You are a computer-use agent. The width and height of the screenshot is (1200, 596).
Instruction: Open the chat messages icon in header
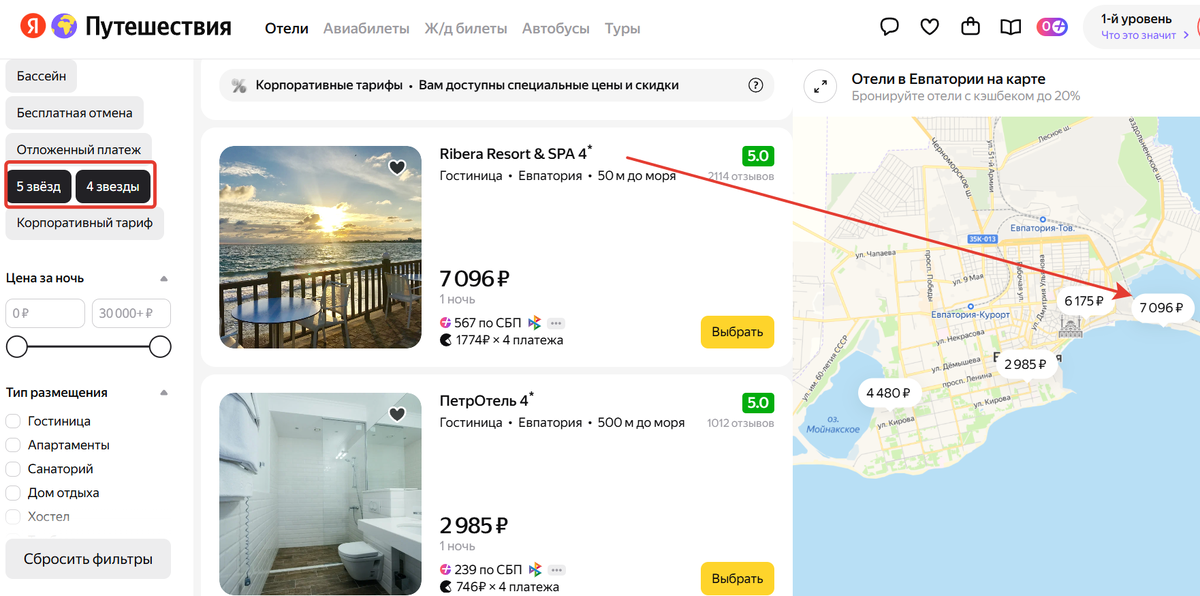click(889, 27)
